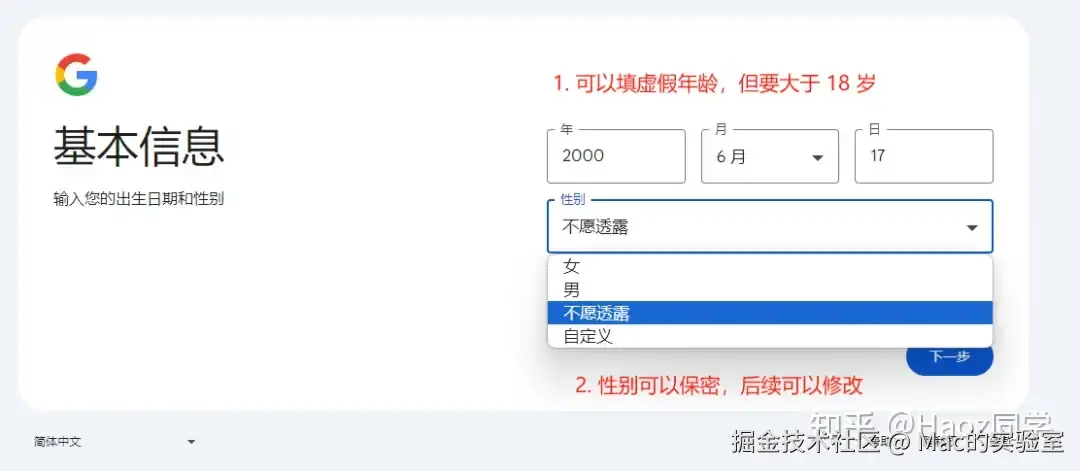The width and height of the screenshot is (1080, 471).
Task: Pick 自定义 in the gender list
Action: pos(769,336)
